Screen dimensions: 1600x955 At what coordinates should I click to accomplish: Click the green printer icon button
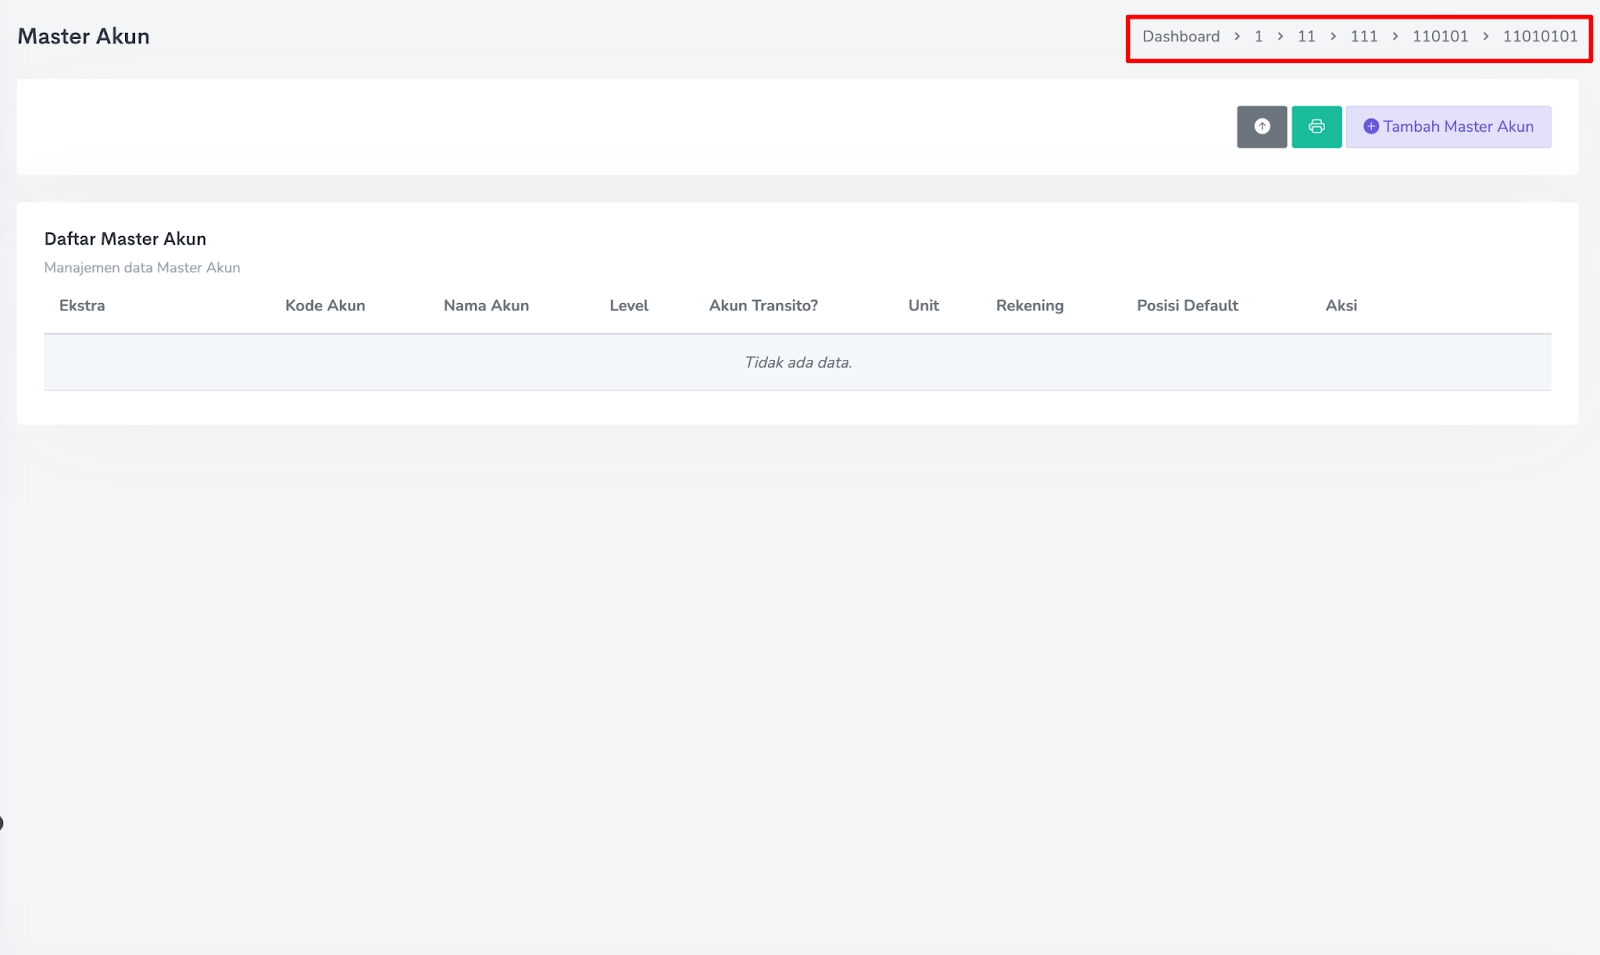[x=1316, y=127]
